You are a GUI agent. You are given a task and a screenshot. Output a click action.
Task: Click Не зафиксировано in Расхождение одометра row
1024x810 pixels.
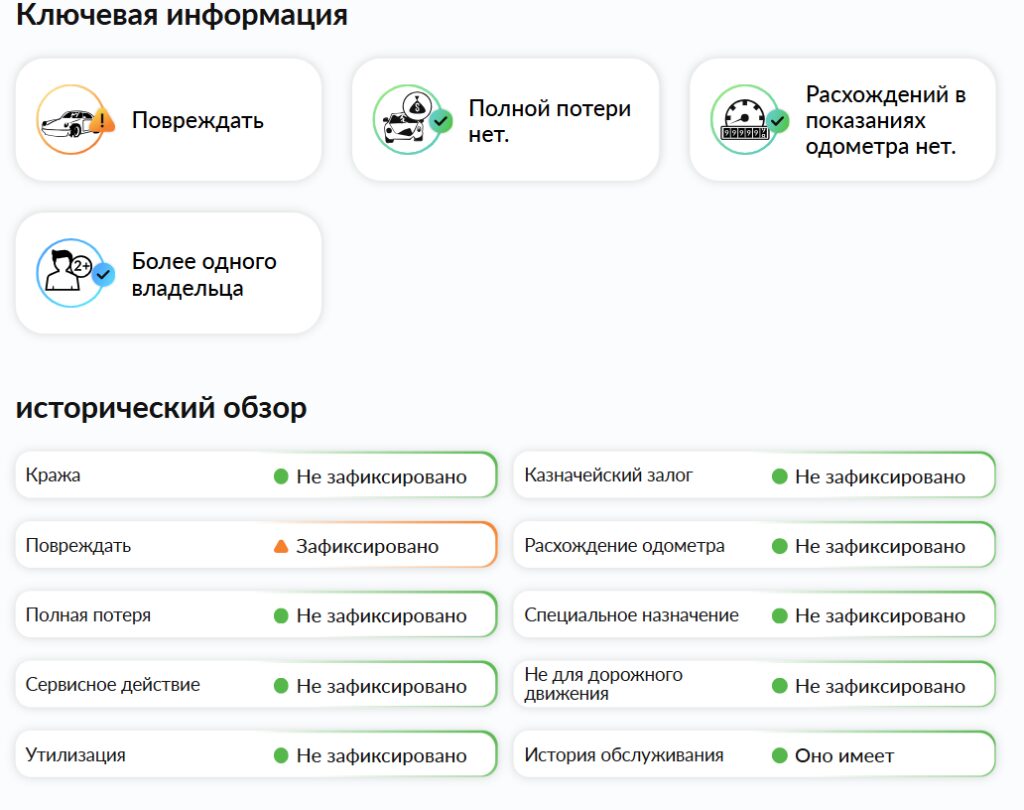(x=880, y=546)
